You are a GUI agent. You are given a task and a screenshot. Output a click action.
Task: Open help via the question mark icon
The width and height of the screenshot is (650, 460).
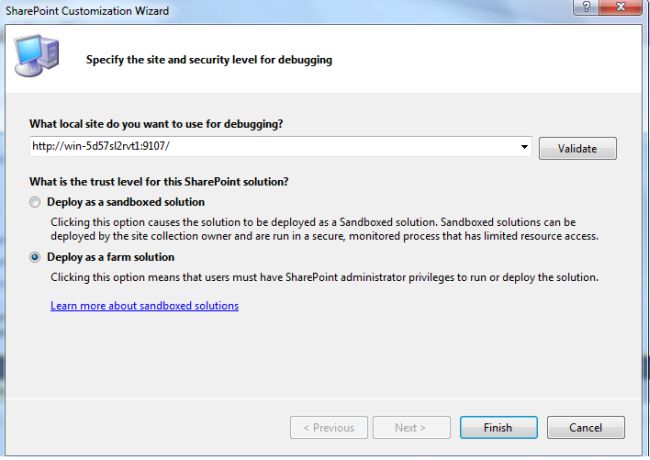(586, 7)
